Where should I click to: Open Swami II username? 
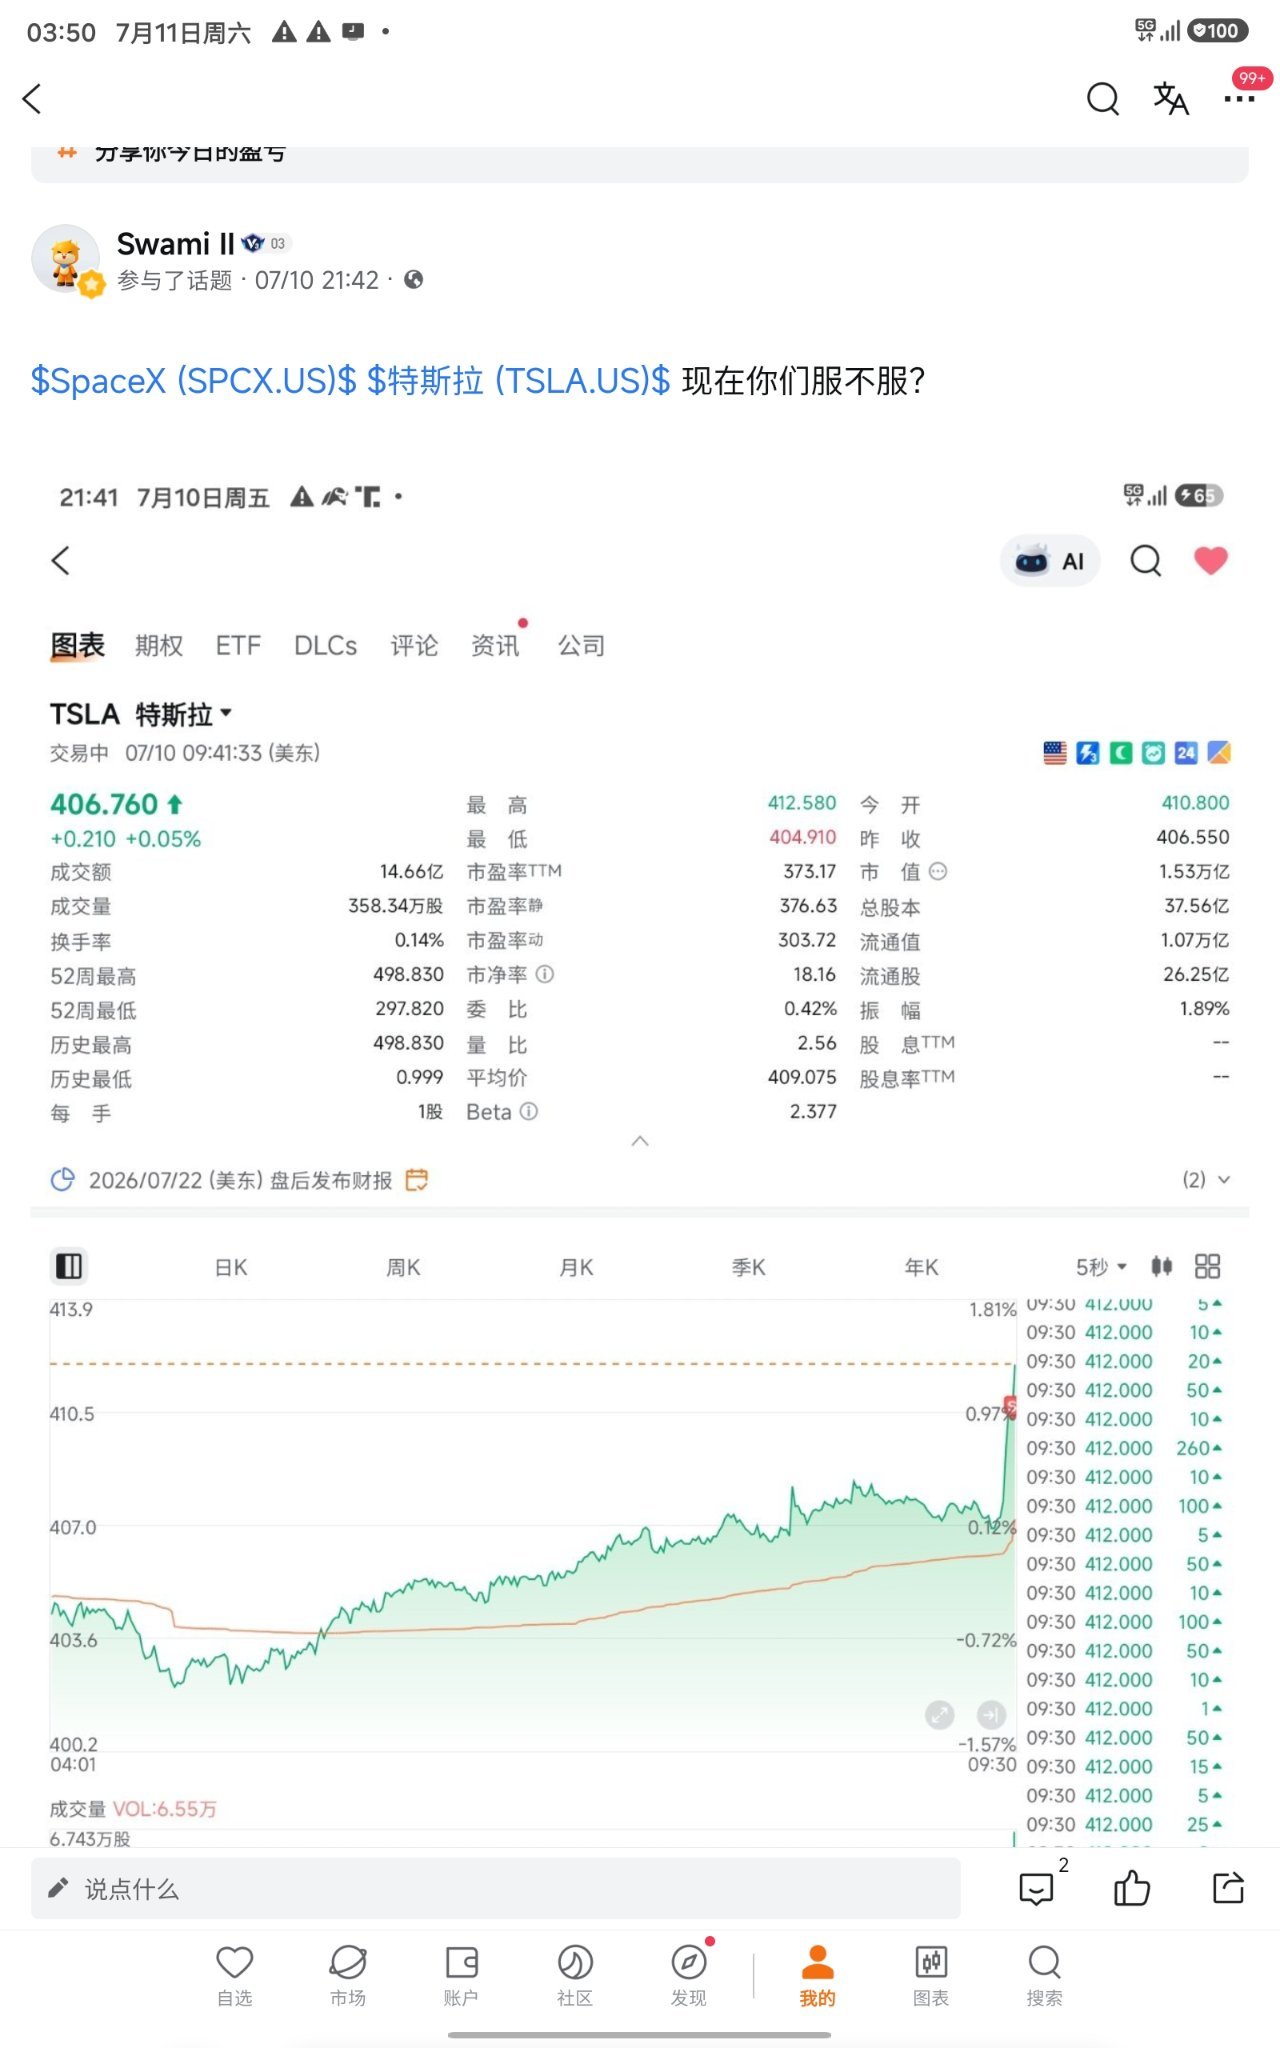coord(175,243)
